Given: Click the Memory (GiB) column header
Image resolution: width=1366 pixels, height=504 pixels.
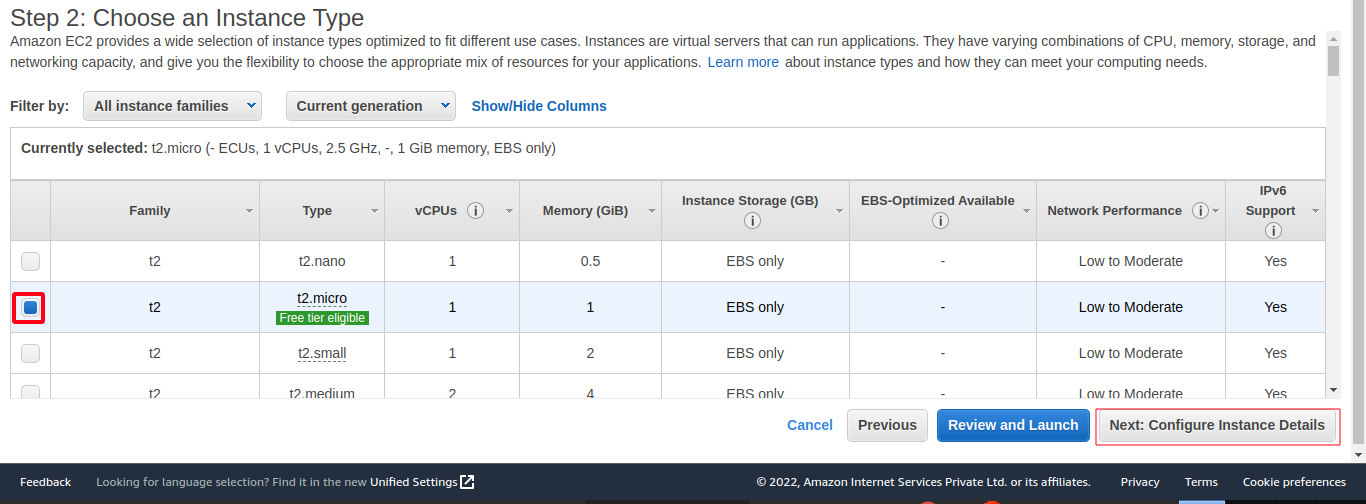Looking at the screenshot, I should pyautogui.click(x=585, y=211).
